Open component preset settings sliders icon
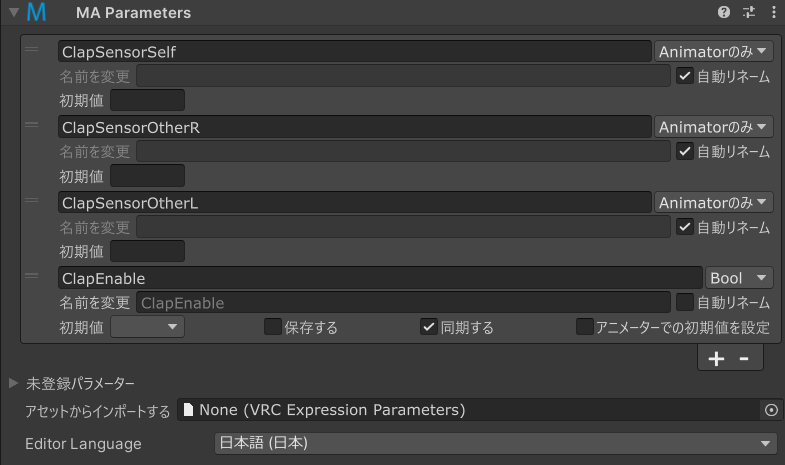 pyautogui.click(x=749, y=12)
